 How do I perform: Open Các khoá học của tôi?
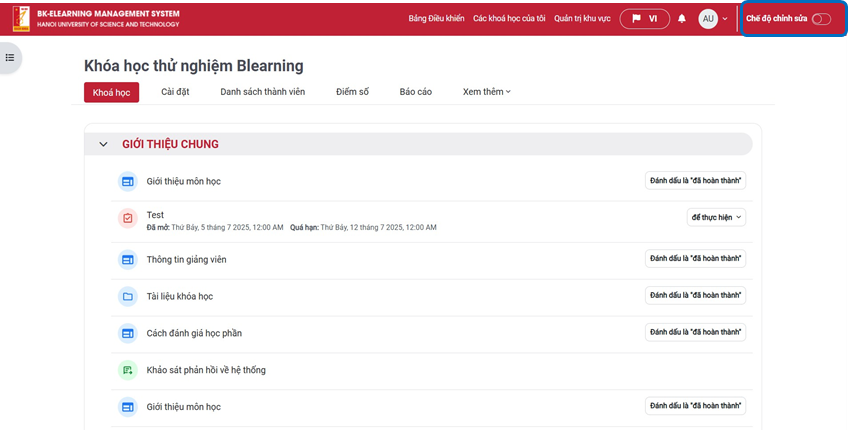509,19
